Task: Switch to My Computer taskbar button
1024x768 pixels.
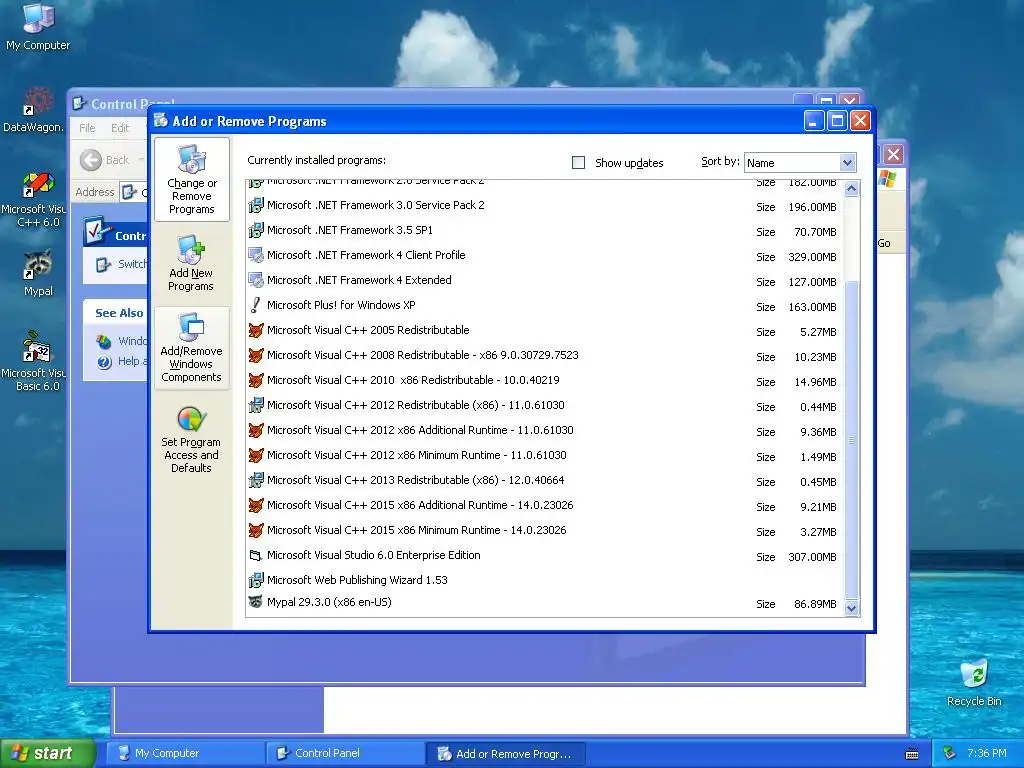Action: click(x=185, y=753)
